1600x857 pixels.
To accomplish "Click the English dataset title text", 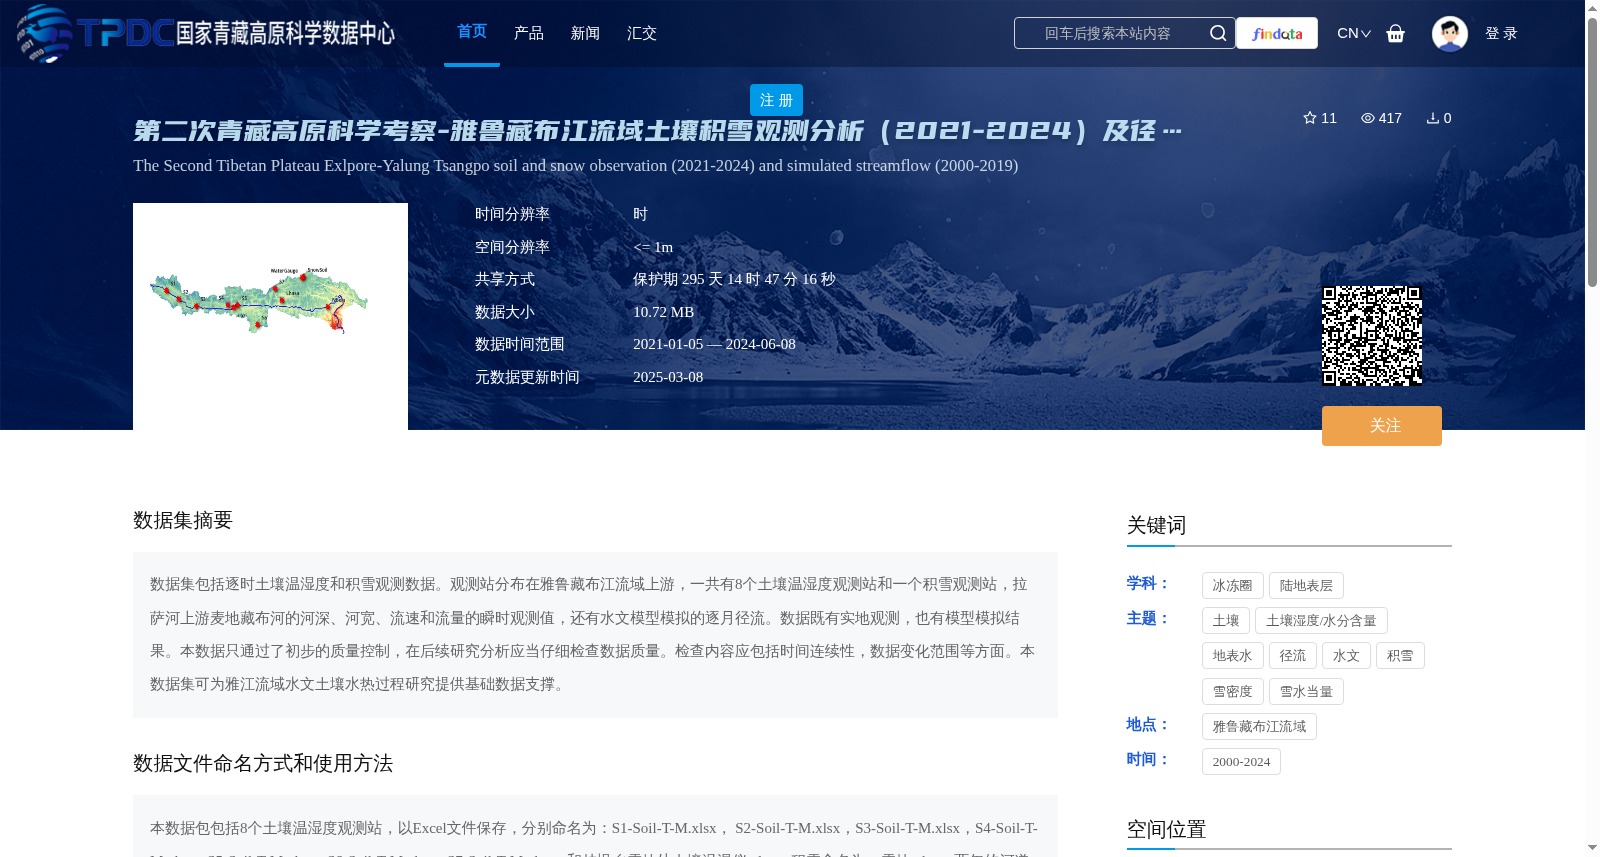I will (576, 166).
